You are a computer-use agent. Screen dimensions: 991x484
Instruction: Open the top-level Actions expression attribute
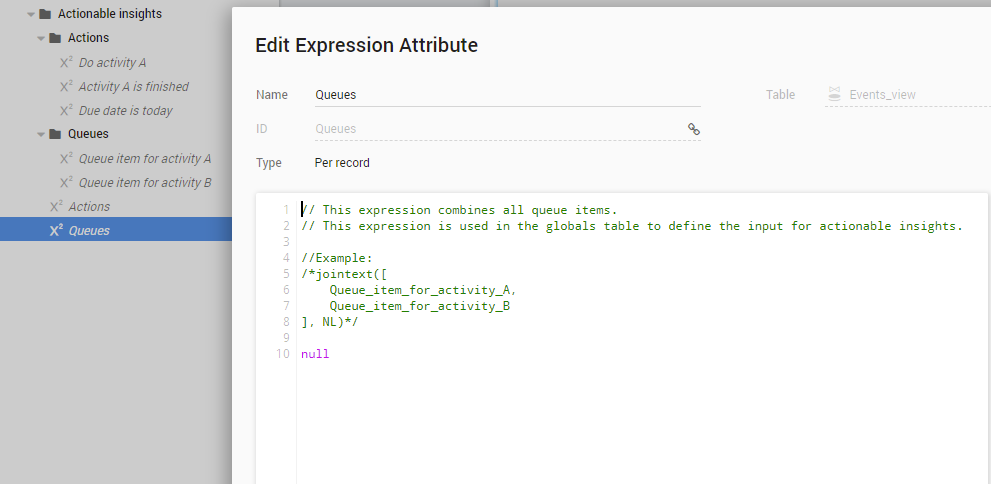tap(89, 206)
